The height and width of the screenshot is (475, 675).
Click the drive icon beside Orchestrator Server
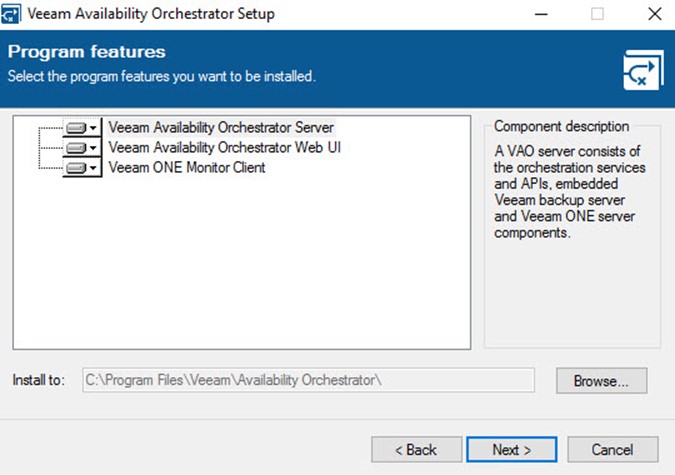pyautogui.click(x=76, y=128)
